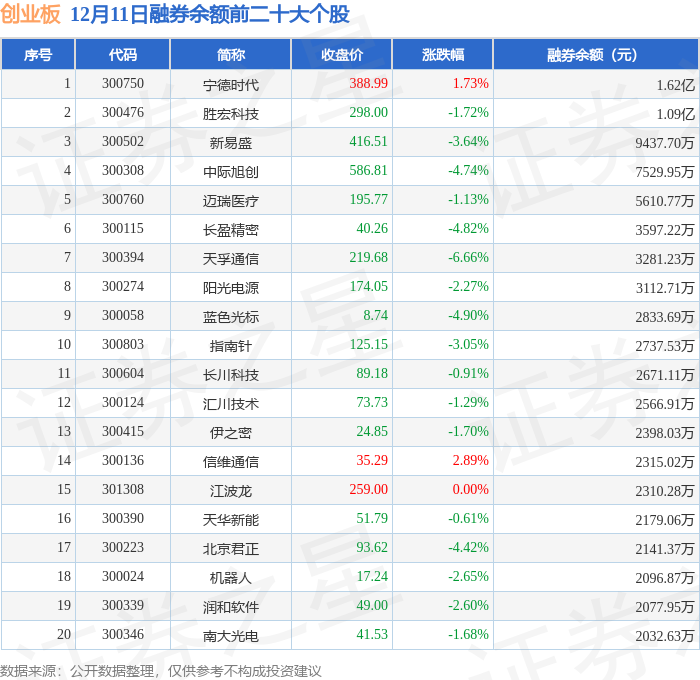Click the 代码 column header
Screen dimensions: 700x680
pyautogui.click(x=123, y=54)
